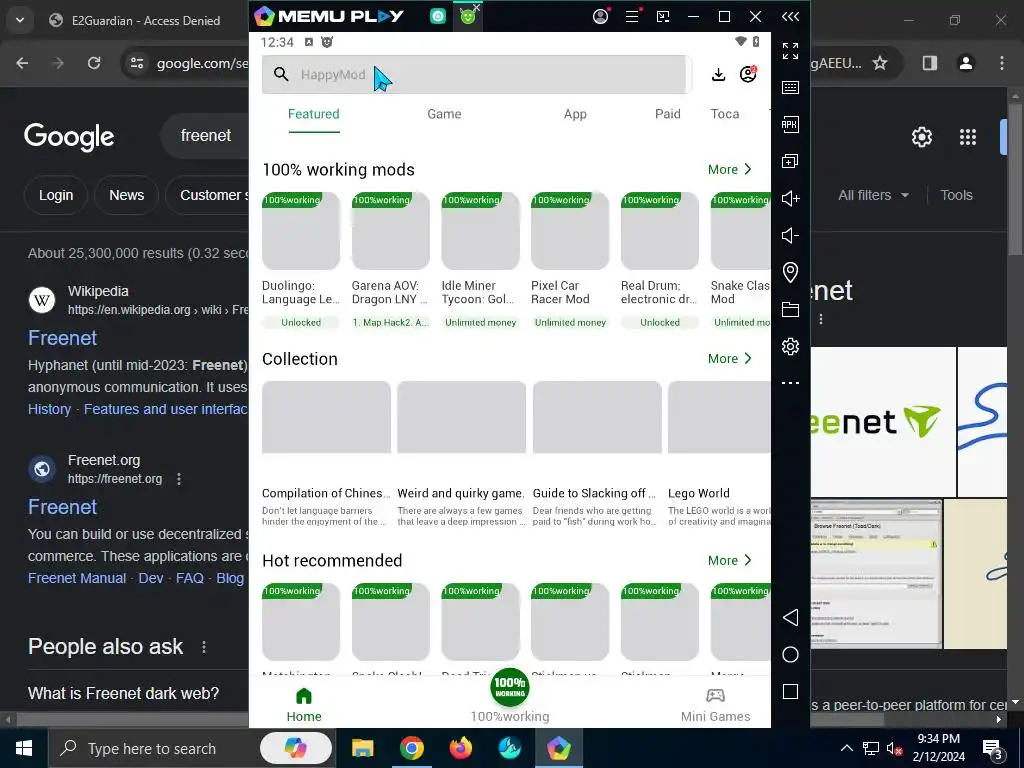Open History sublink under Wikipedia result
This screenshot has width=1024, height=768.
[50, 409]
